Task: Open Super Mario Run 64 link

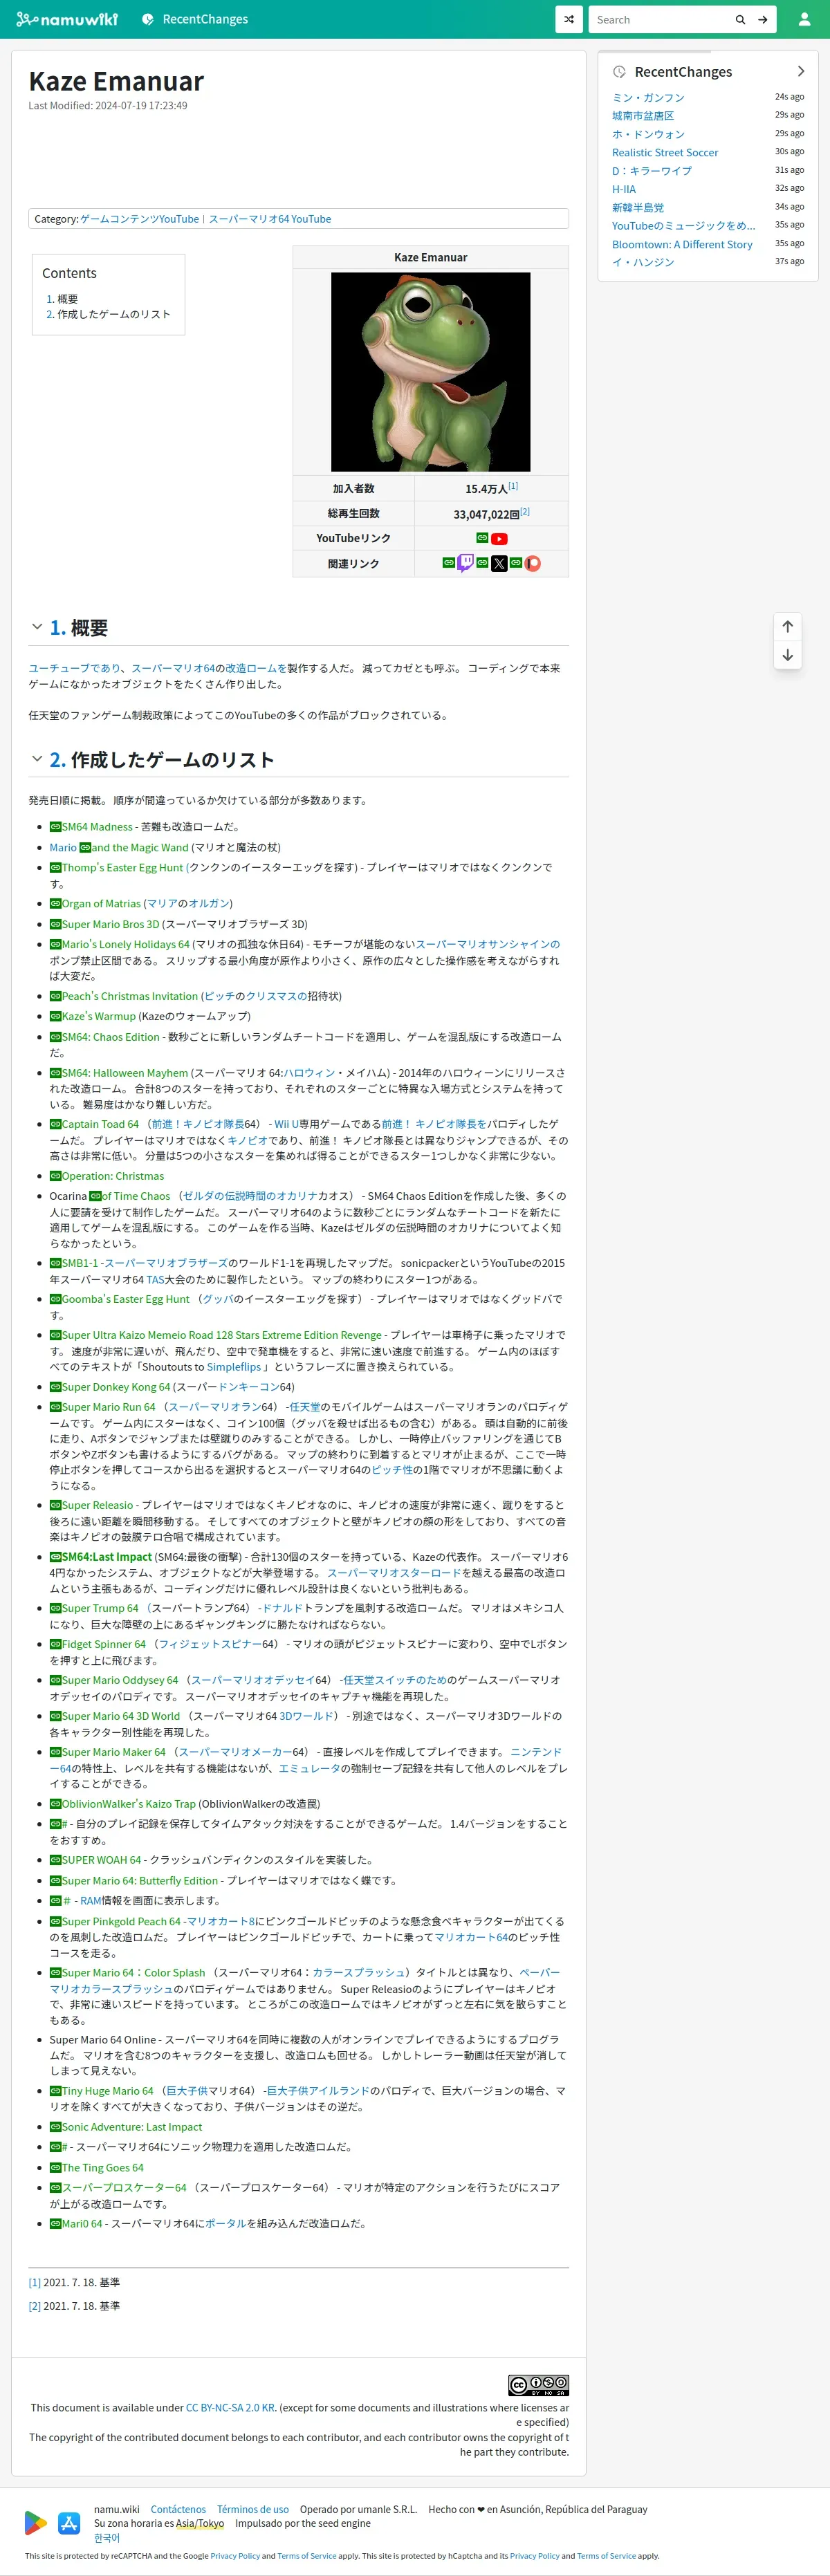Action: tap(103, 1408)
